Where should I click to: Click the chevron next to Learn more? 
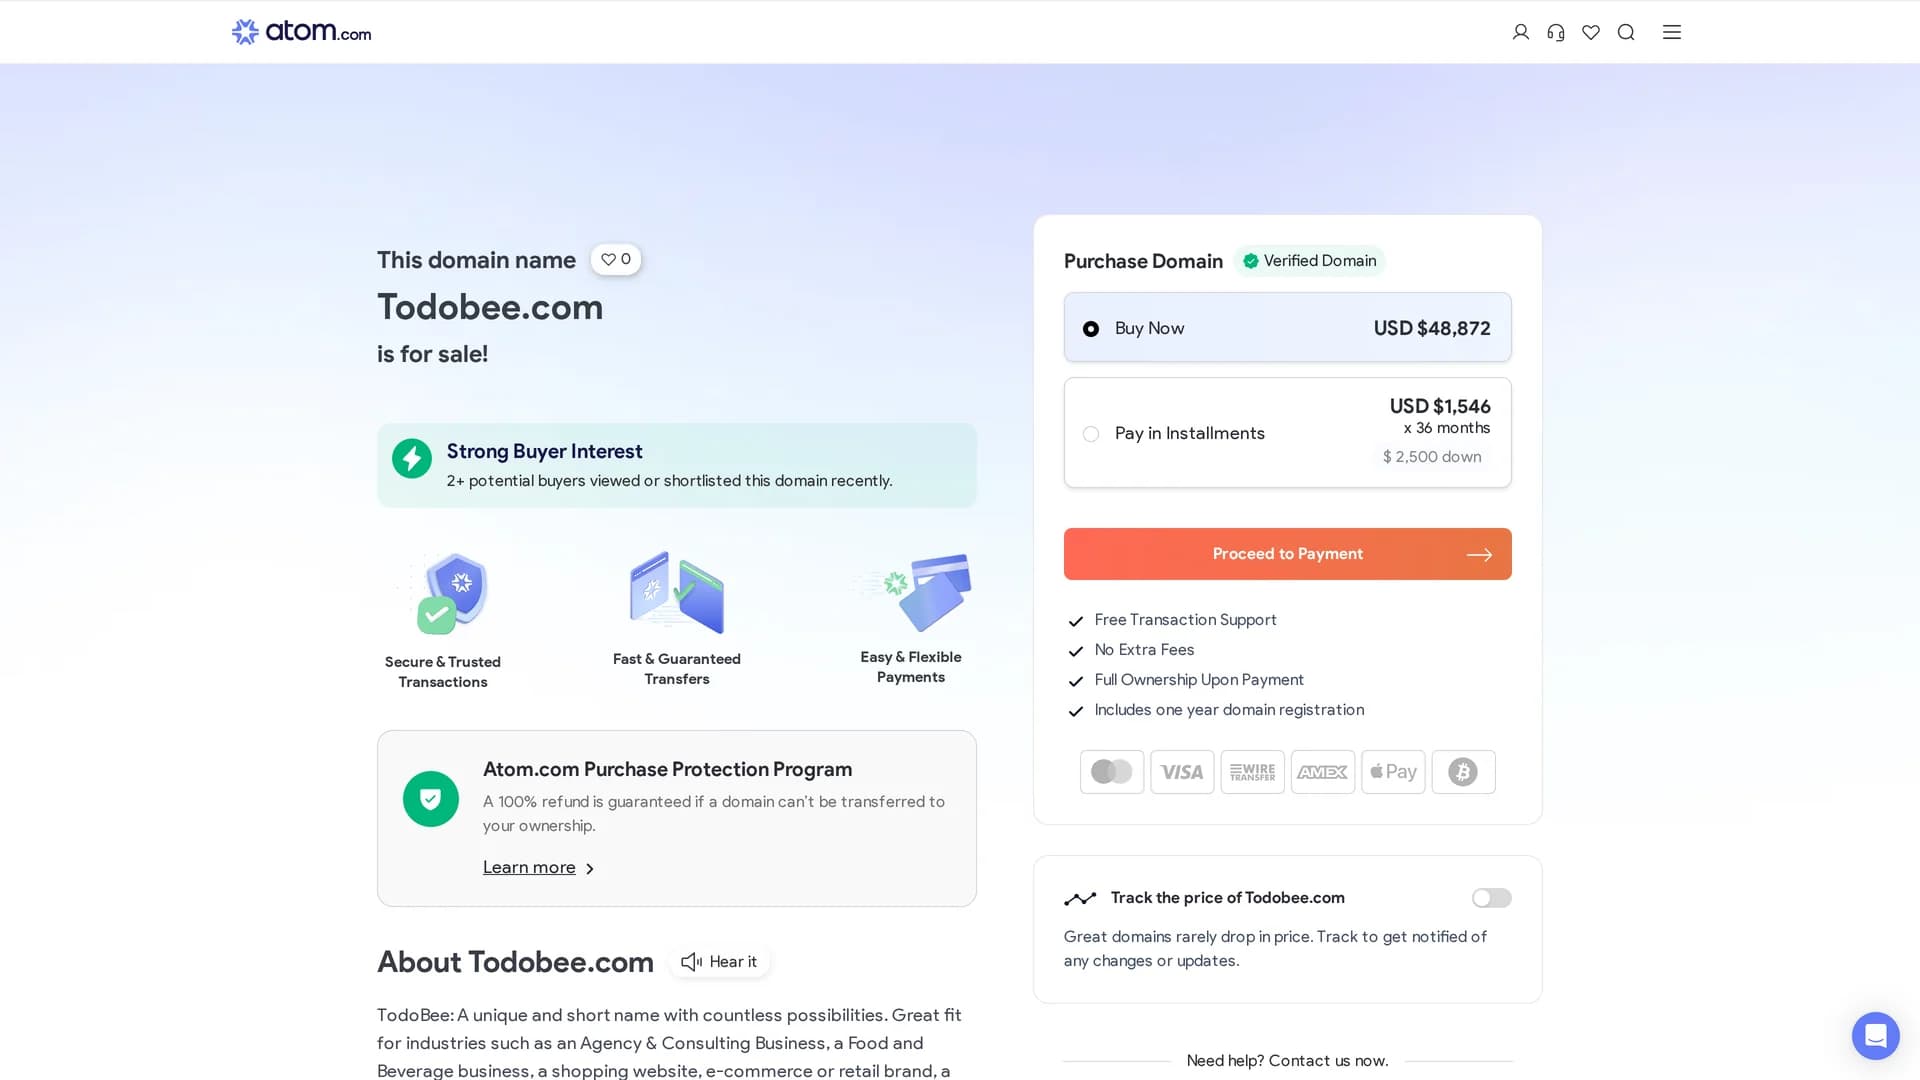tap(590, 869)
